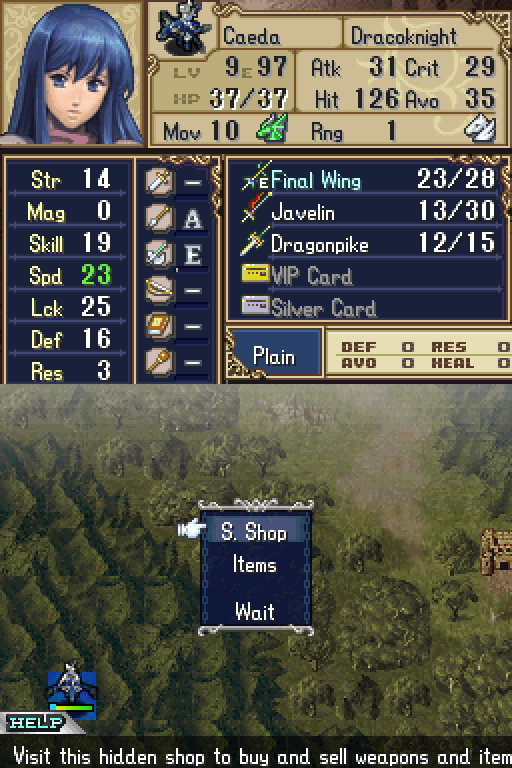
Task: Select Wait command
Action: pos(254,611)
